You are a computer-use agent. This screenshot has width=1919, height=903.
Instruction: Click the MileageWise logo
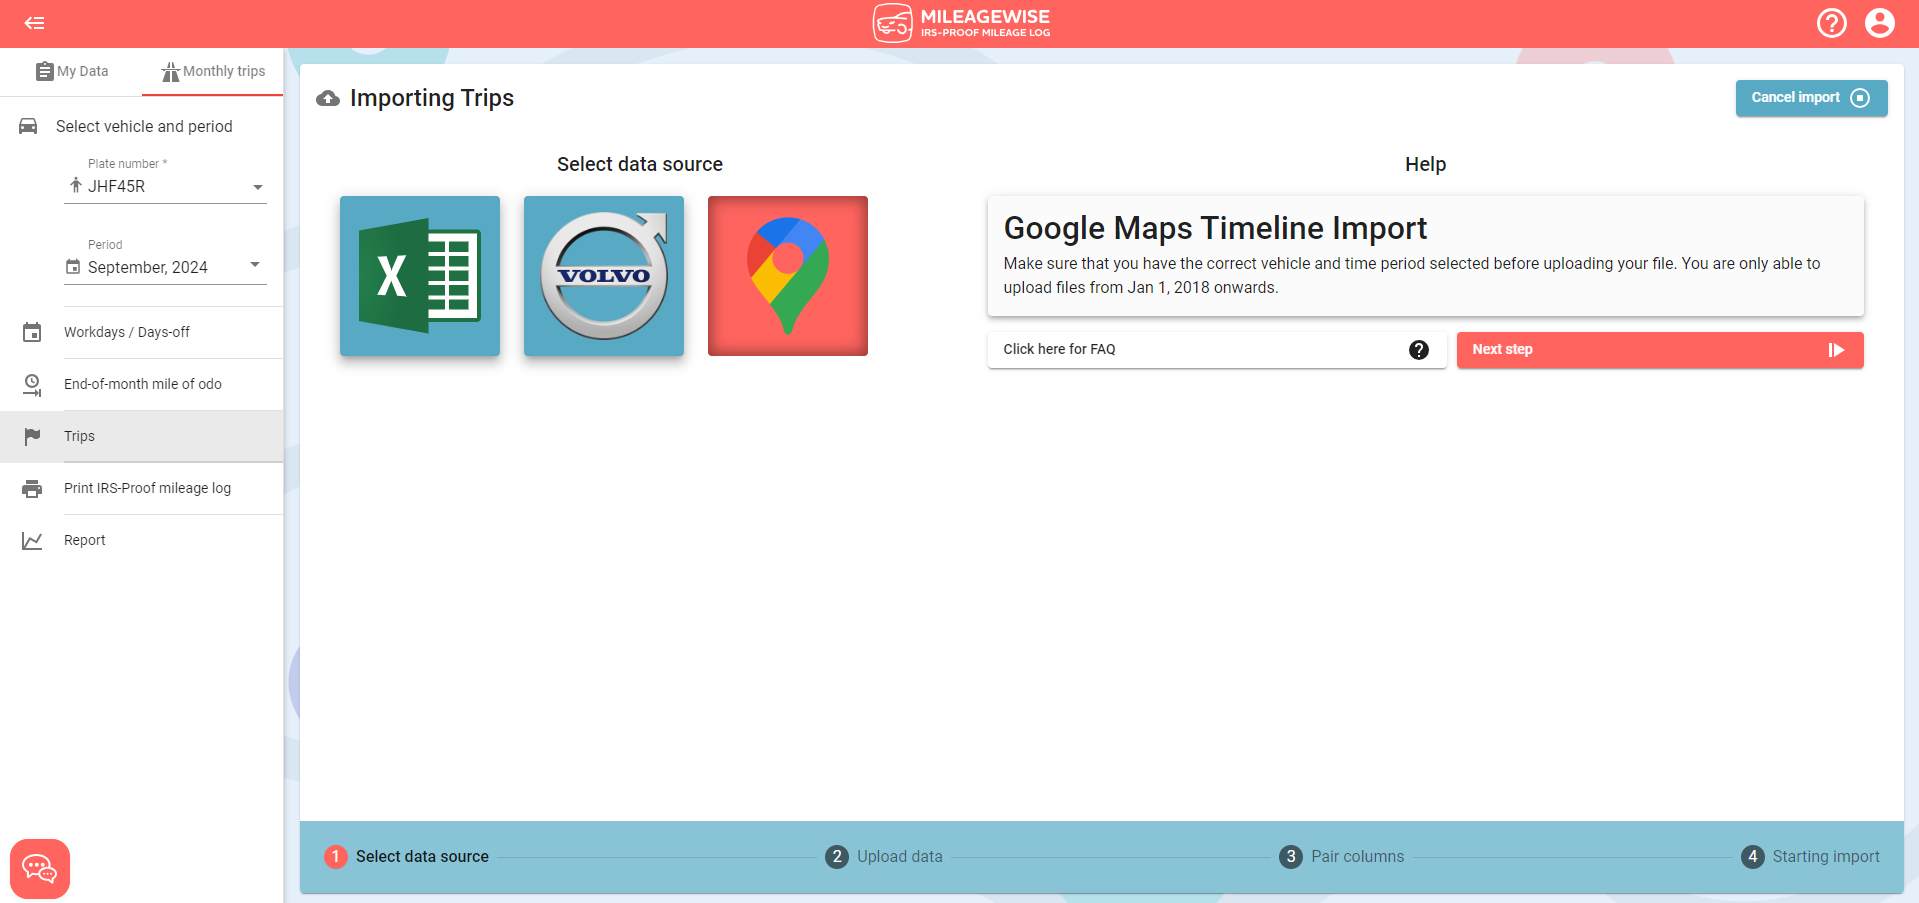coord(961,23)
